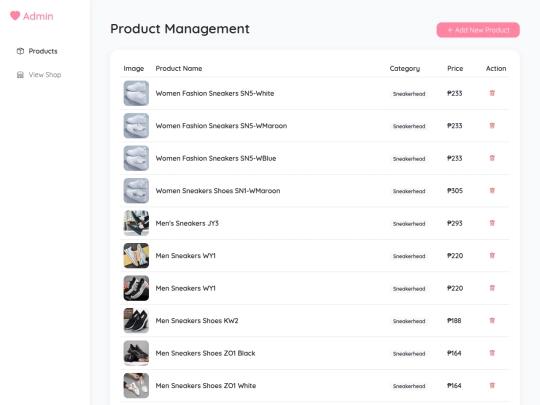Viewport: 540px width, 405px height.
Task: Delete Men Sneakers Shoes ZO1 Black
Action: point(492,353)
